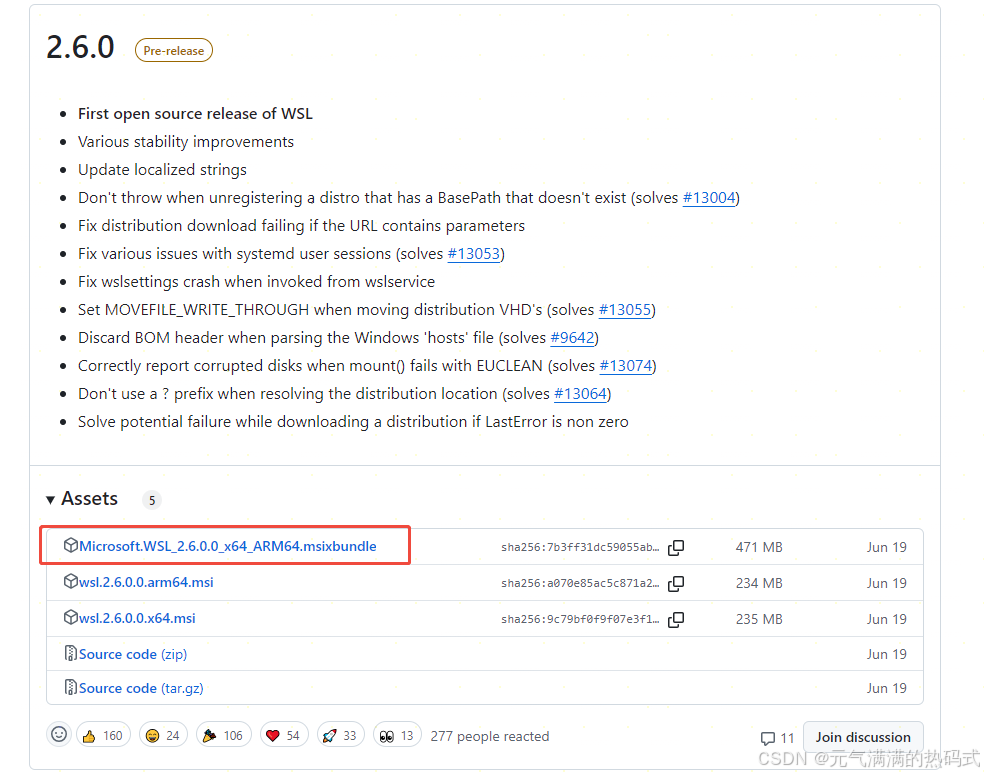The height and width of the screenshot is (776, 984).
Task: Copy sha256 hash of msixbundle asset
Action: click(676, 548)
